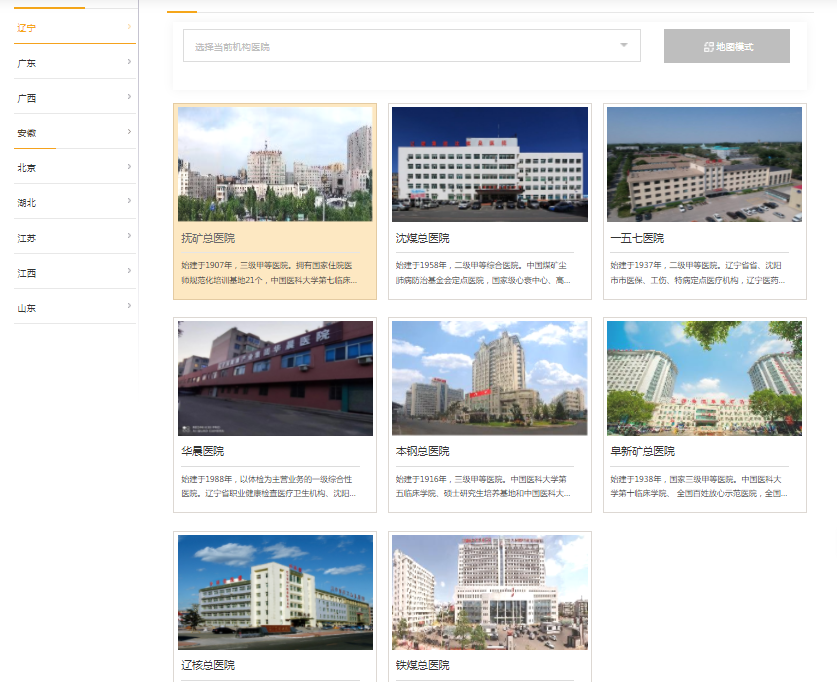
Task: Click the 山东 chevron arrow icon
Action: tap(129, 307)
